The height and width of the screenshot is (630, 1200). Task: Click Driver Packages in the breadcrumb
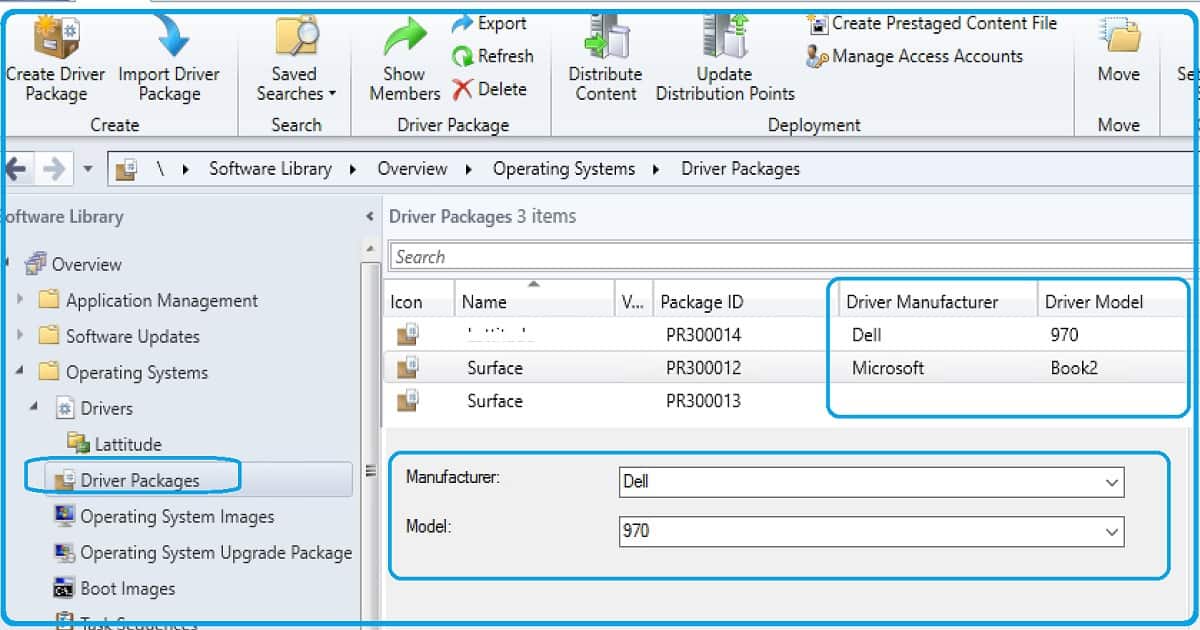tap(741, 169)
